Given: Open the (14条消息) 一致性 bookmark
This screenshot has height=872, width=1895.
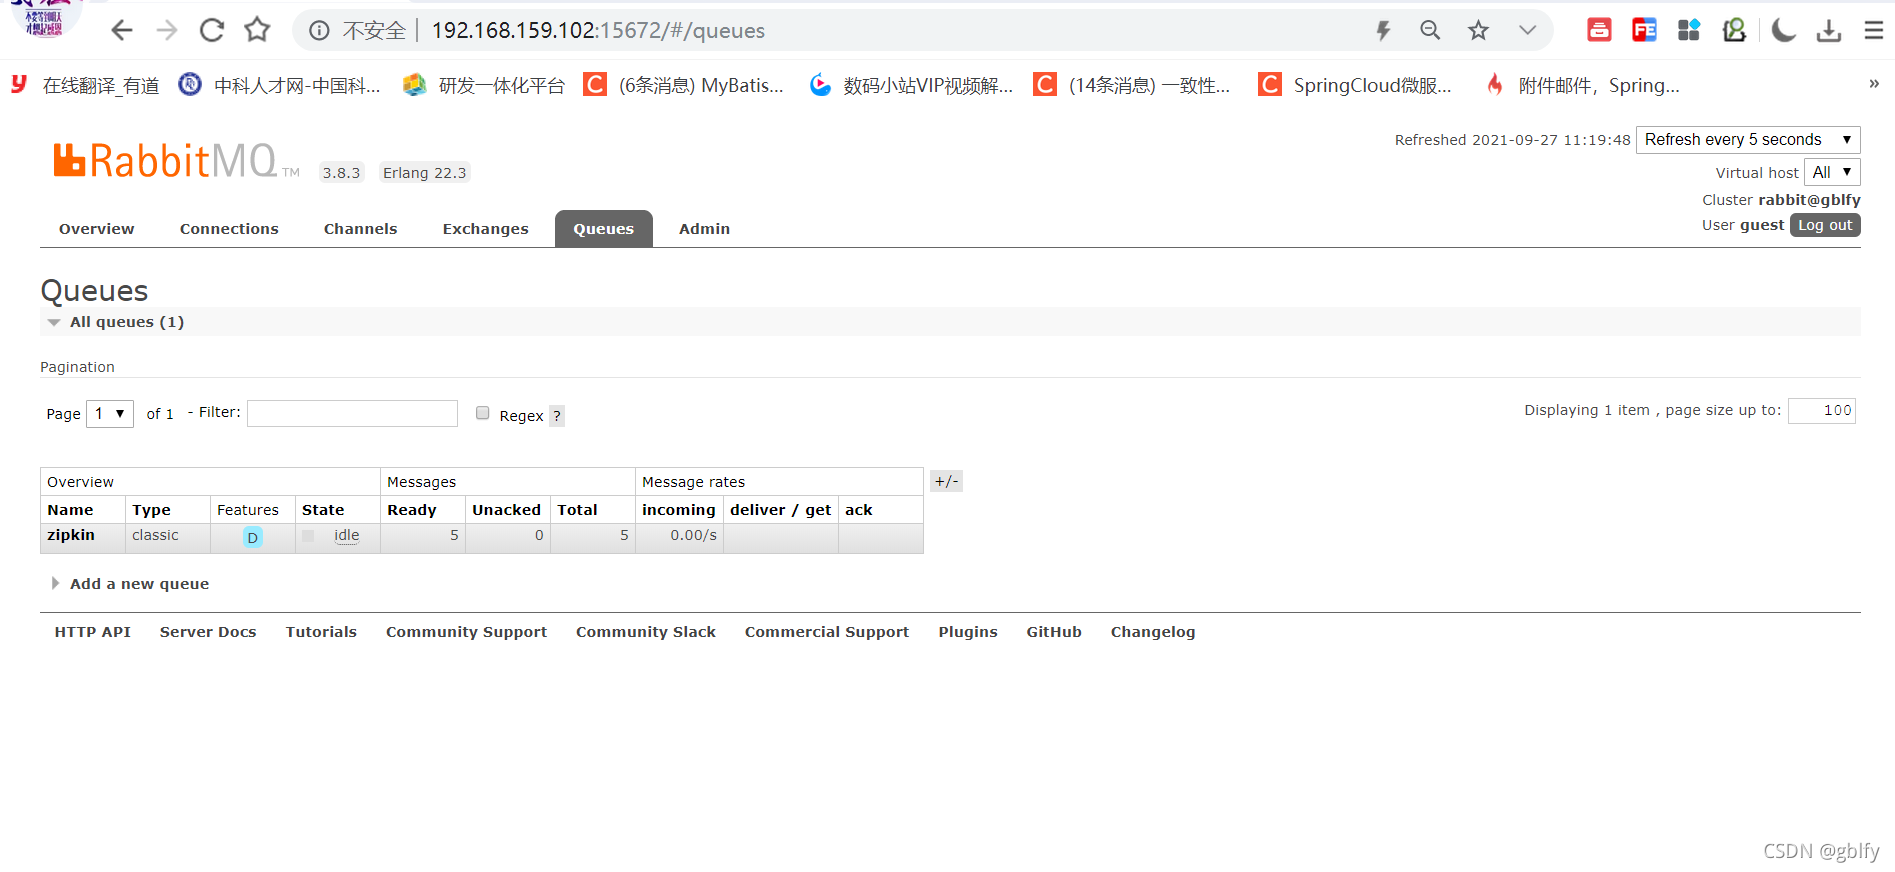Looking at the screenshot, I should [x=1132, y=86].
